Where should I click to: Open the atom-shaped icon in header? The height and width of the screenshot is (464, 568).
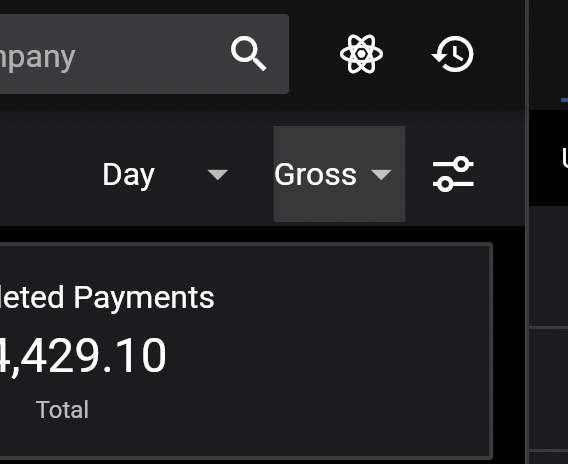coord(361,54)
